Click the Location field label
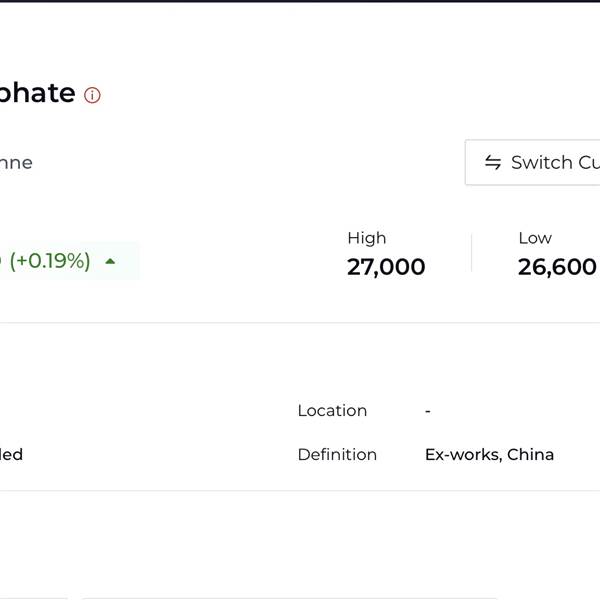This screenshot has height=600, width=600. tap(332, 411)
